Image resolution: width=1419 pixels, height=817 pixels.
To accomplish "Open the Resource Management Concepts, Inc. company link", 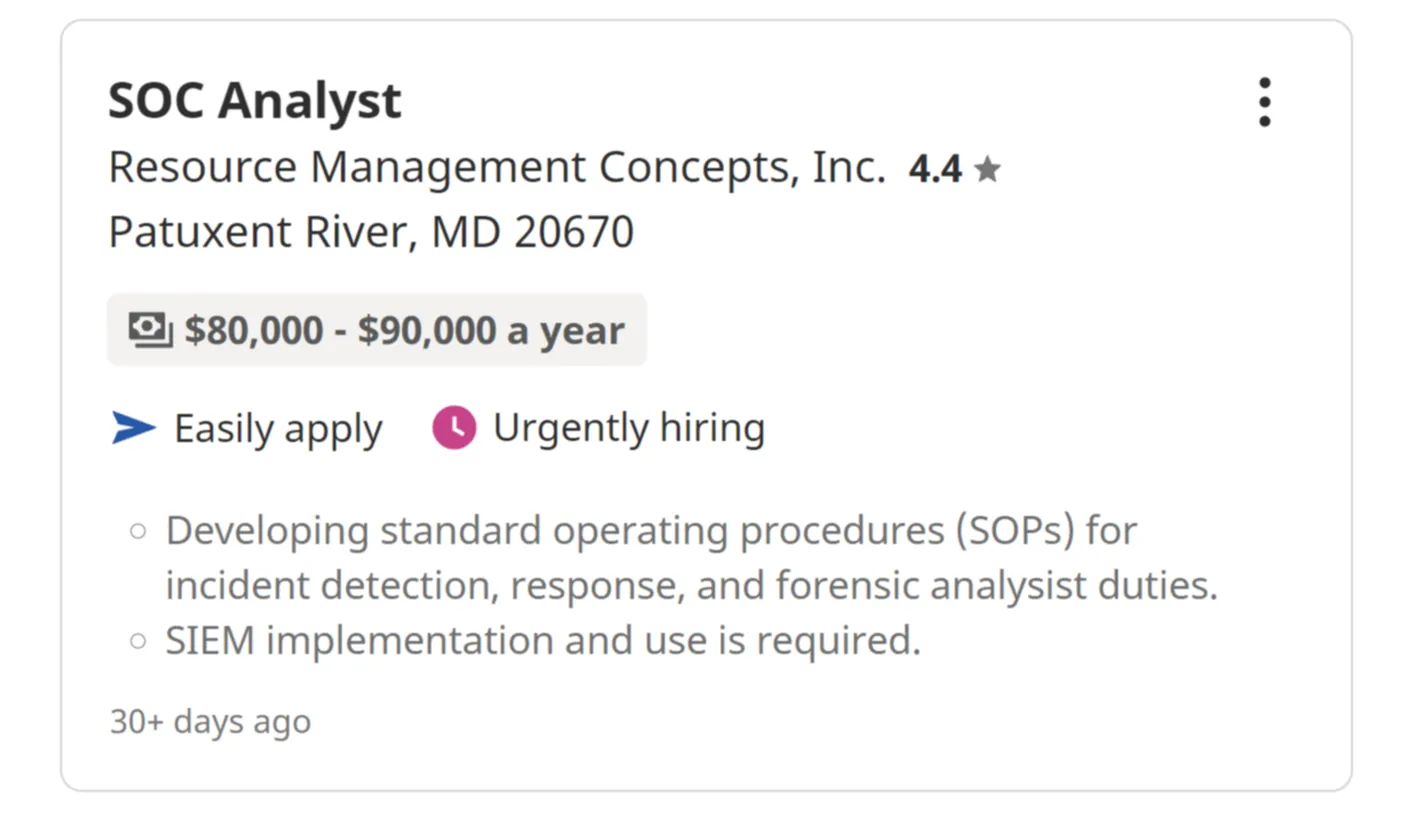I will tap(497, 168).
